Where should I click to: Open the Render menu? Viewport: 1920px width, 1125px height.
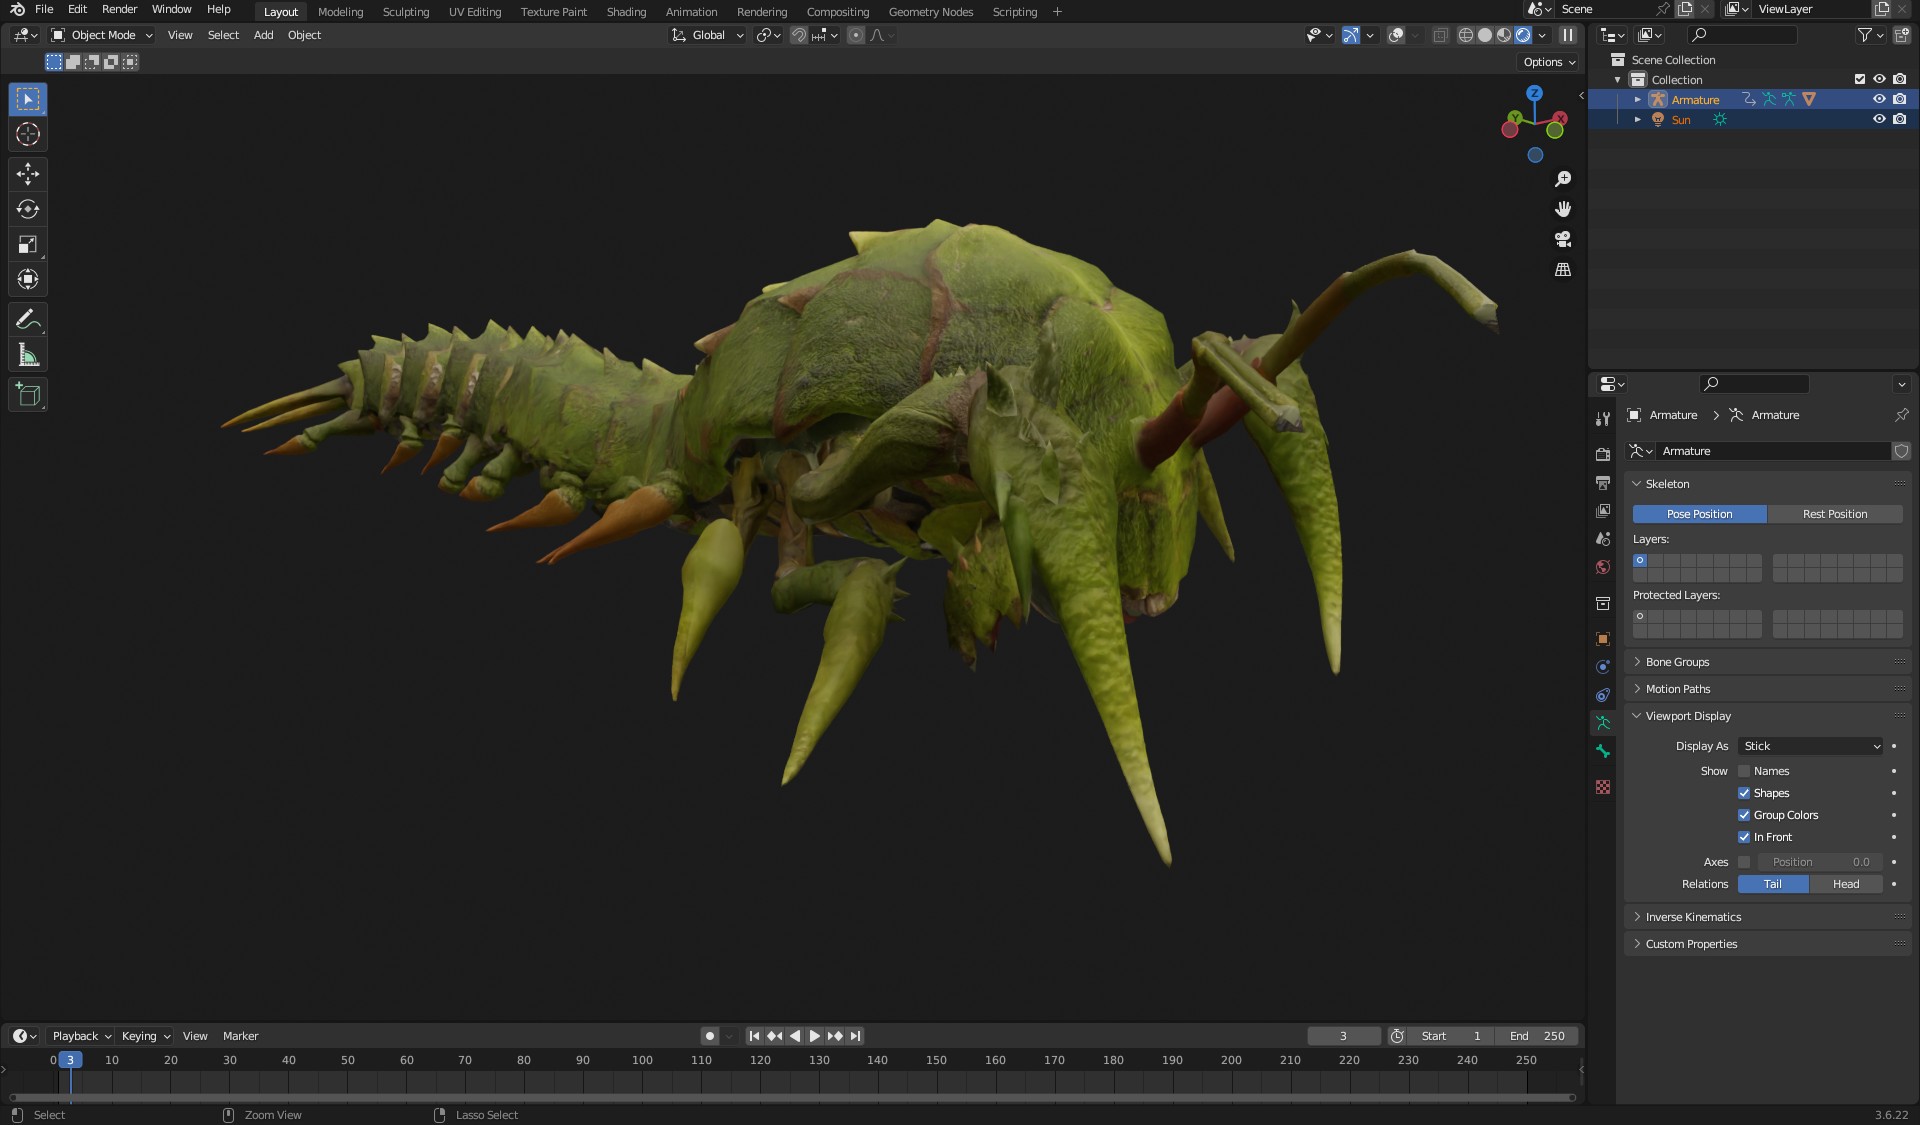[119, 9]
